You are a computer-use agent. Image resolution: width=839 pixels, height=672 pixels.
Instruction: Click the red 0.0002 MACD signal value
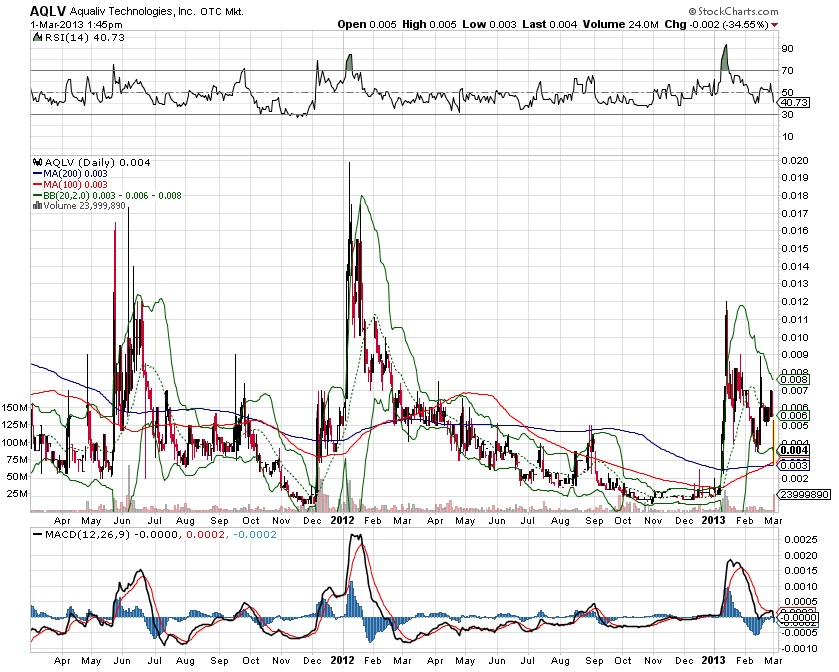pyautogui.click(x=205, y=534)
